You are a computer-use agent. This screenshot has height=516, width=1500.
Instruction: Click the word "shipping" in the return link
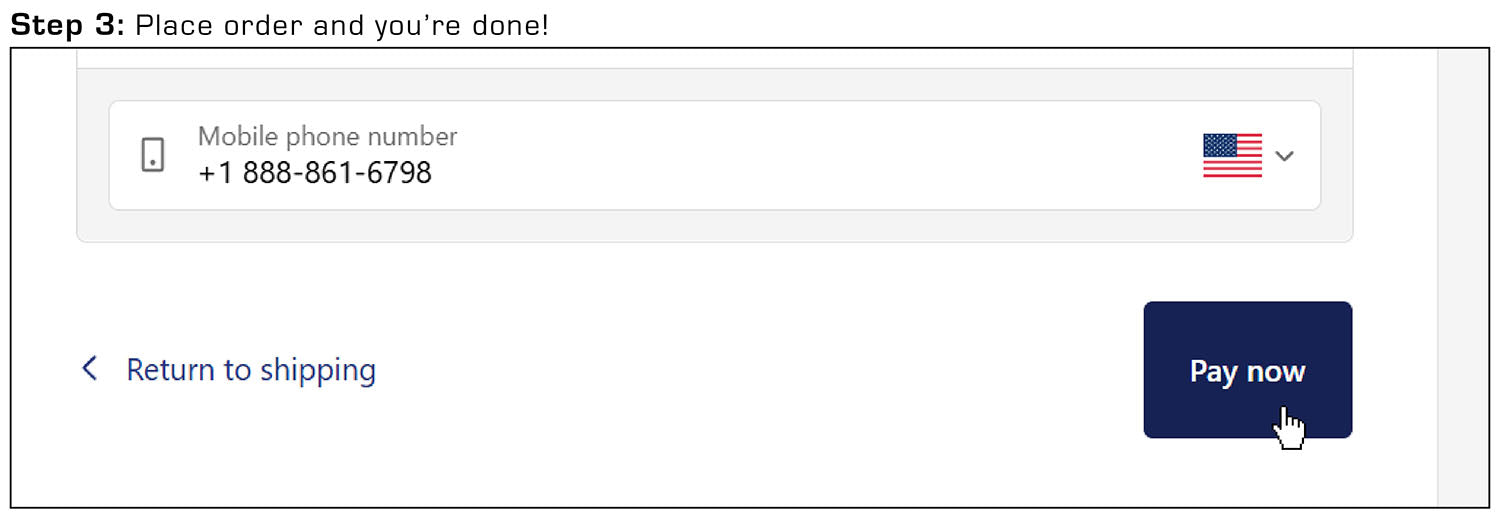coord(317,371)
